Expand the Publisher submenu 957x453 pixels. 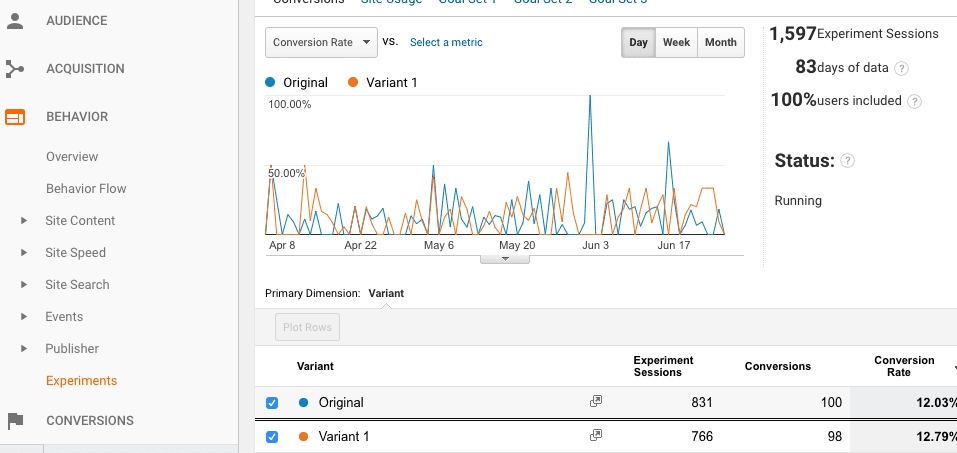pos(24,349)
